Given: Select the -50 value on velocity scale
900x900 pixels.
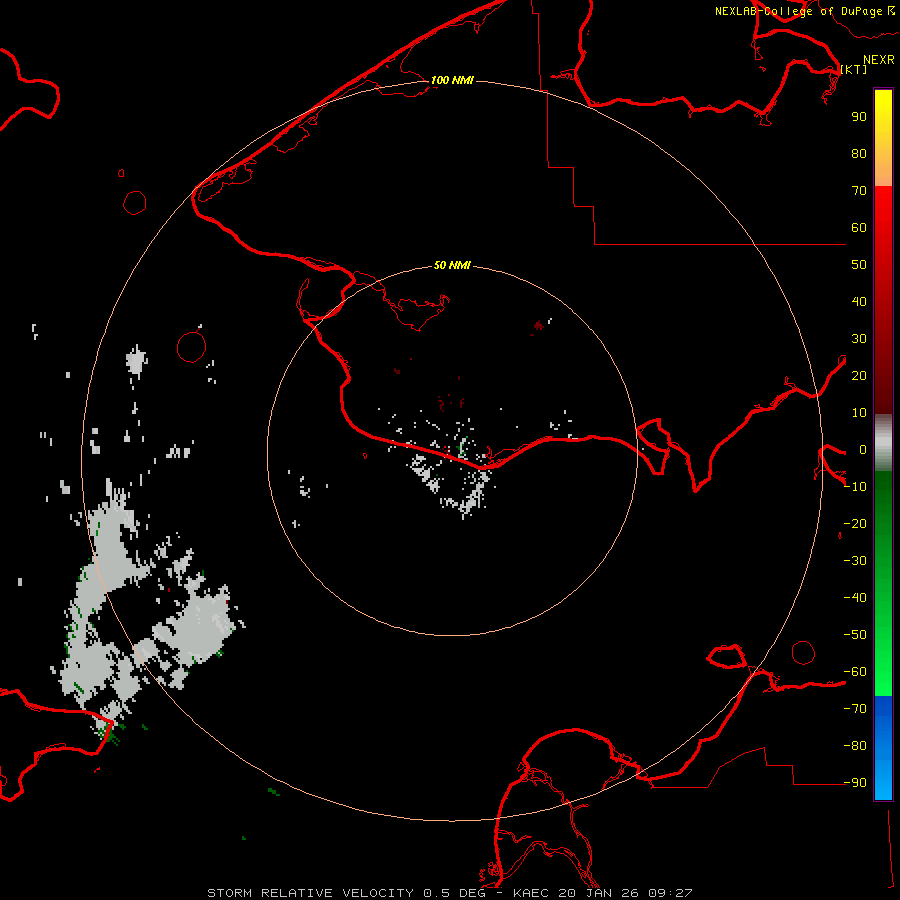Looking at the screenshot, I should click(x=855, y=634).
